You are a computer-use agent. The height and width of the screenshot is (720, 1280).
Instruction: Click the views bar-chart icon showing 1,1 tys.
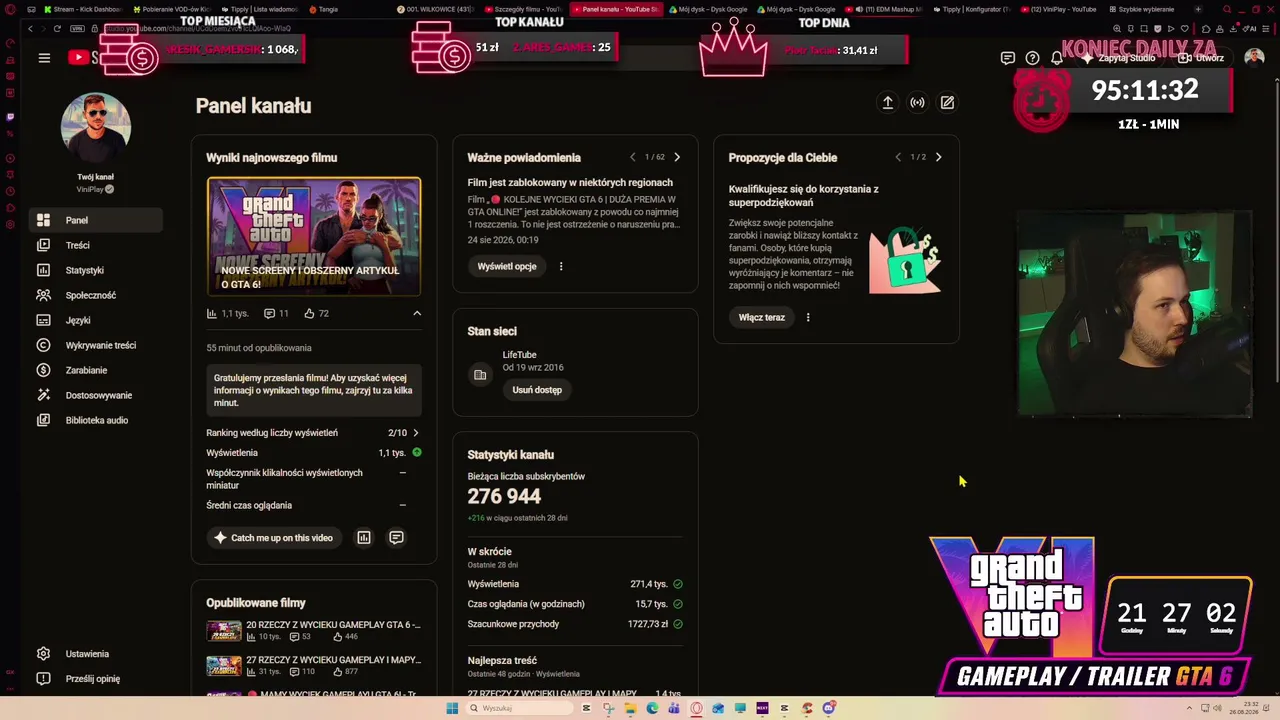[x=212, y=313]
